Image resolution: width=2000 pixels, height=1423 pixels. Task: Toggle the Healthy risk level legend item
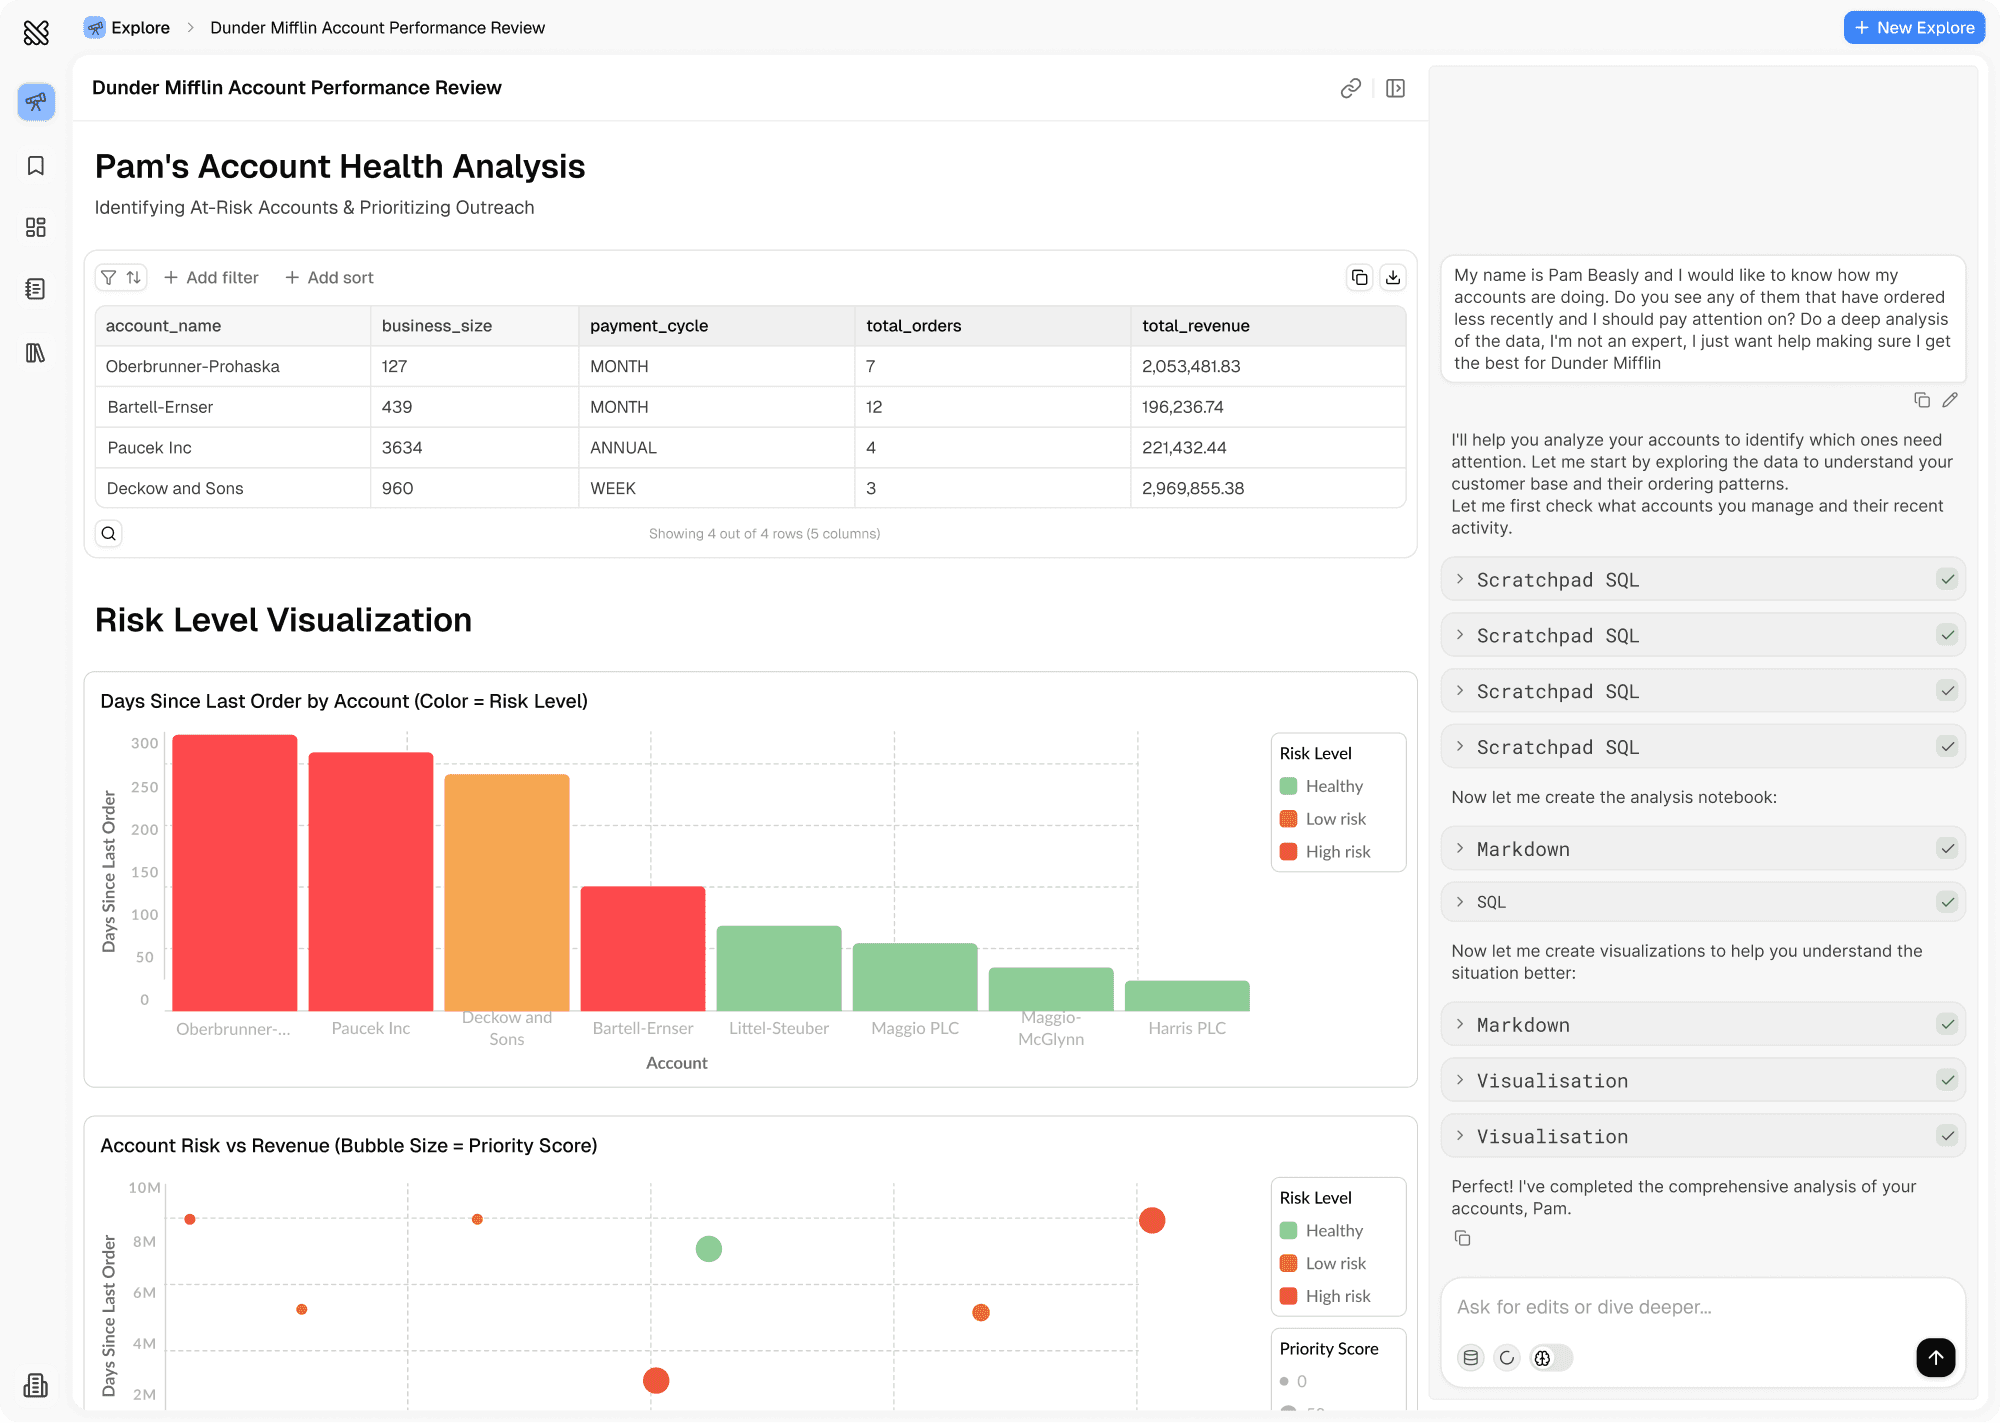click(1333, 786)
